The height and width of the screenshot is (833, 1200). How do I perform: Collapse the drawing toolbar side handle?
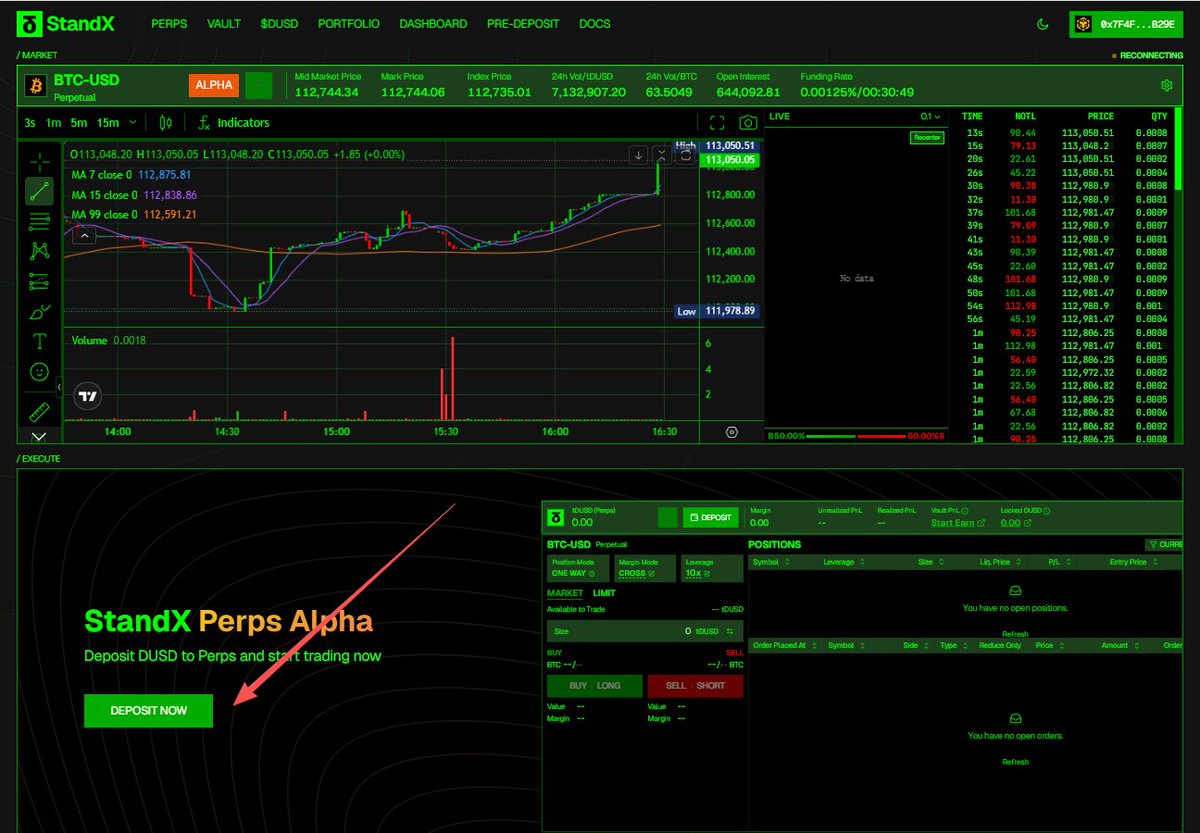click(x=58, y=386)
